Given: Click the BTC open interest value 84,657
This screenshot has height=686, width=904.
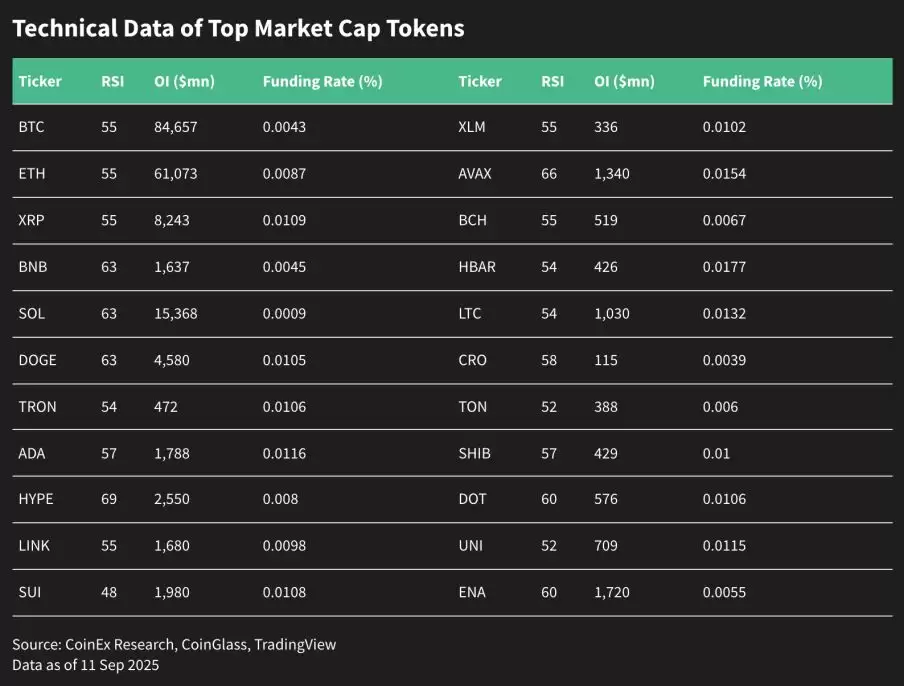Looking at the screenshot, I should pos(177,128).
